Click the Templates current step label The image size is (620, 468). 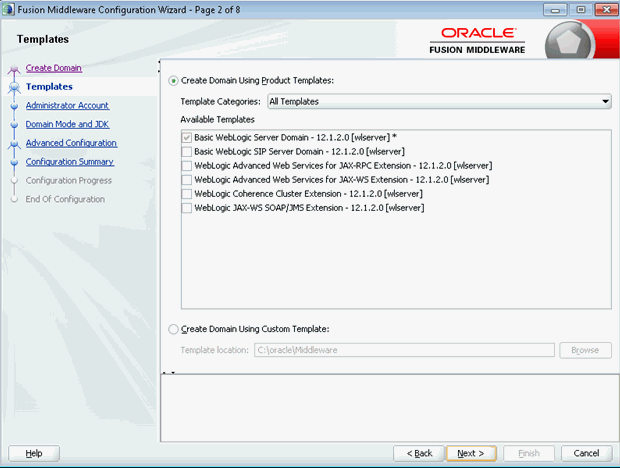click(49, 87)
